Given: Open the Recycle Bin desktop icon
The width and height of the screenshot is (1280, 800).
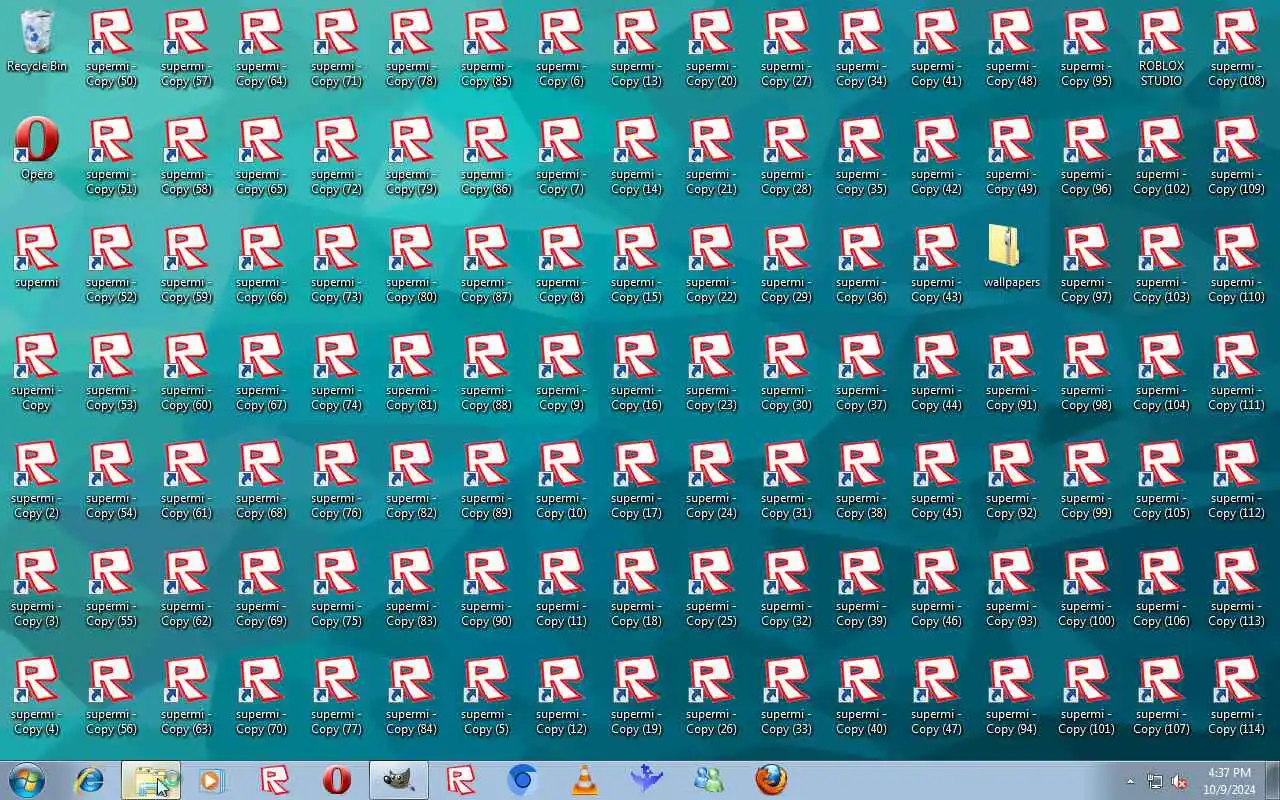Looking at the screenshot, I should click(x=37, y=41).
